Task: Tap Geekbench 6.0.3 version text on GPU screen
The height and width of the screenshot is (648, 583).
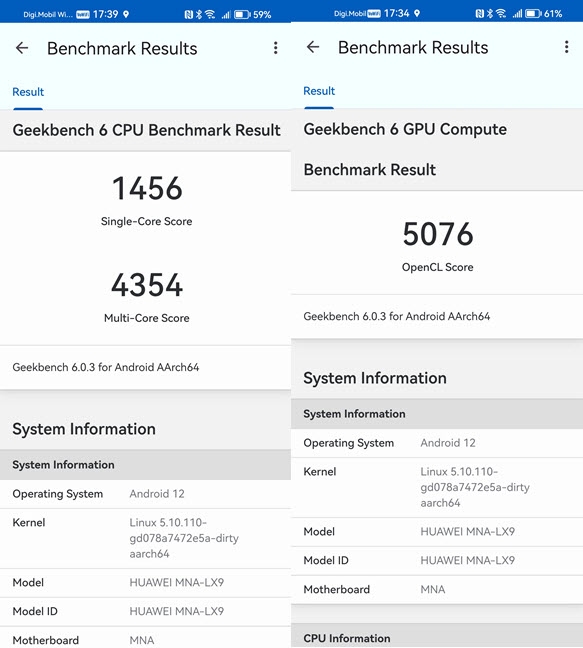Action: point(397,316)
